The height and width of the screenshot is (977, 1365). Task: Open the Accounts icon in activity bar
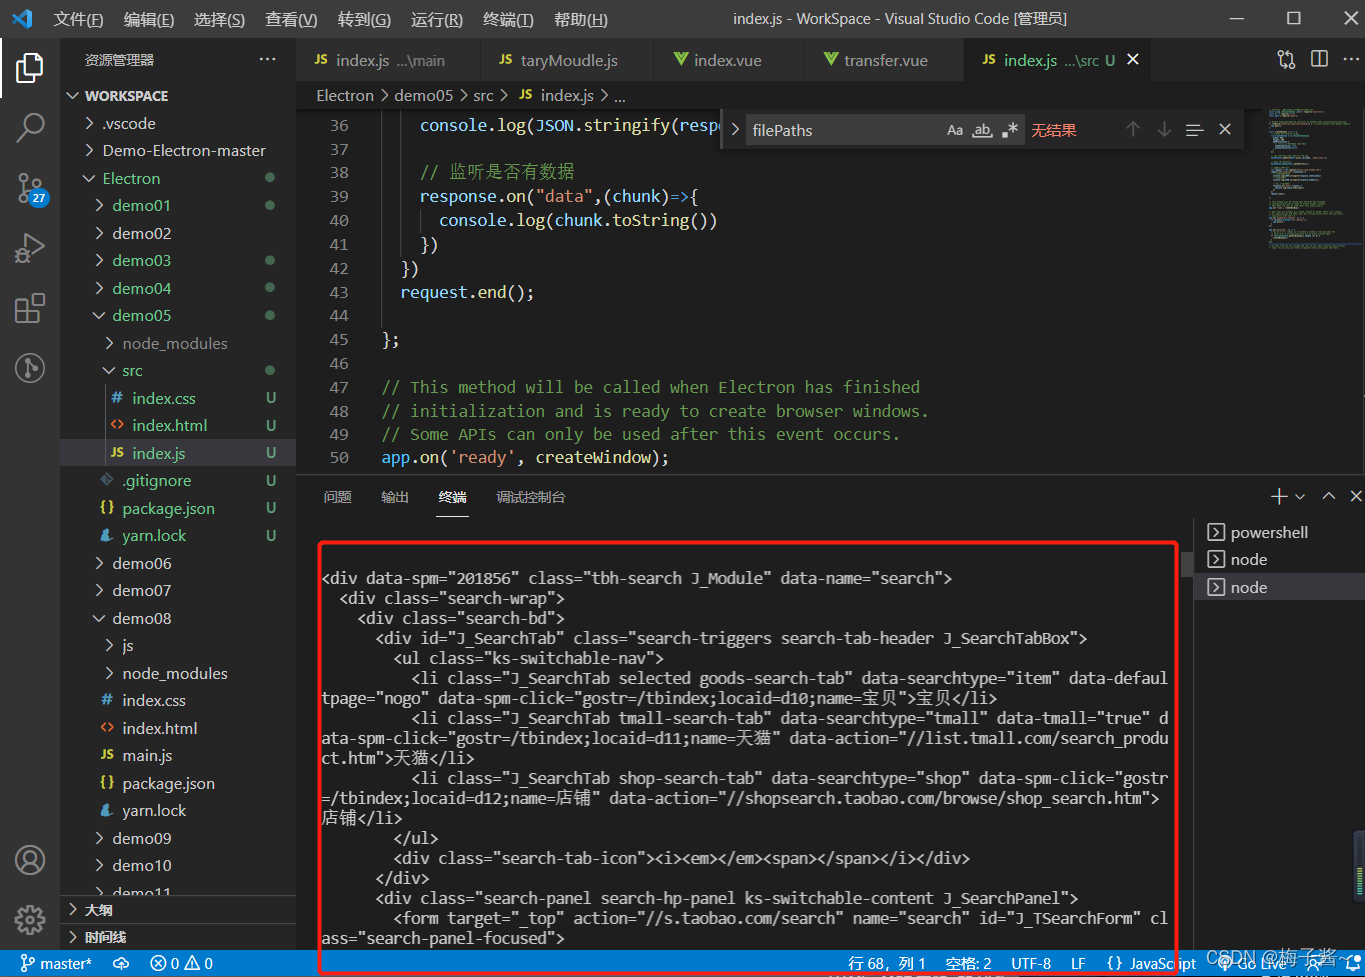tap(30, 860)
